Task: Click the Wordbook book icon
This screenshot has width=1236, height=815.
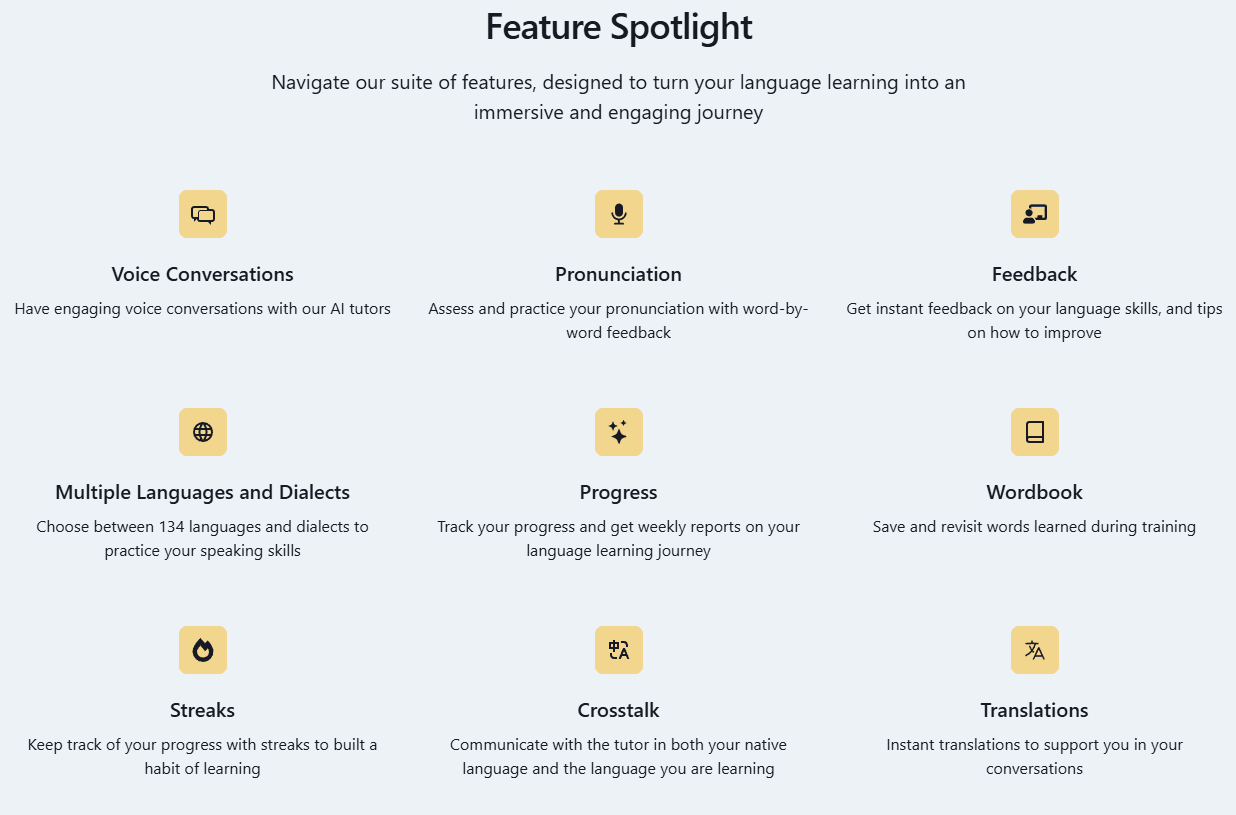Action: click(1035, 432)
